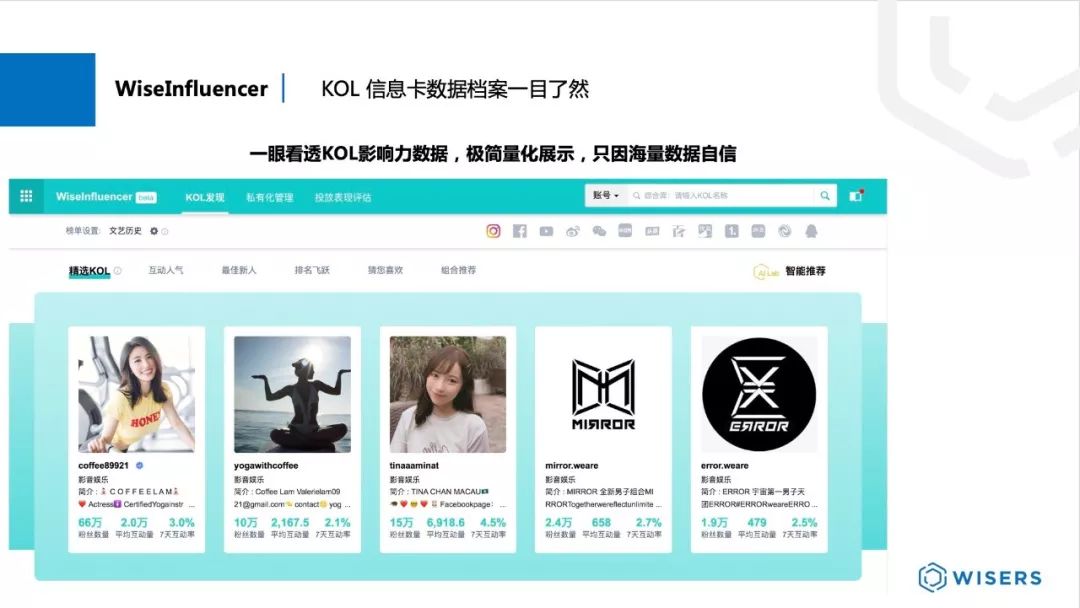The height and width of the screenshot is (608, 1080).
Task: Click the search magnifier button
Action: (824, 196)
